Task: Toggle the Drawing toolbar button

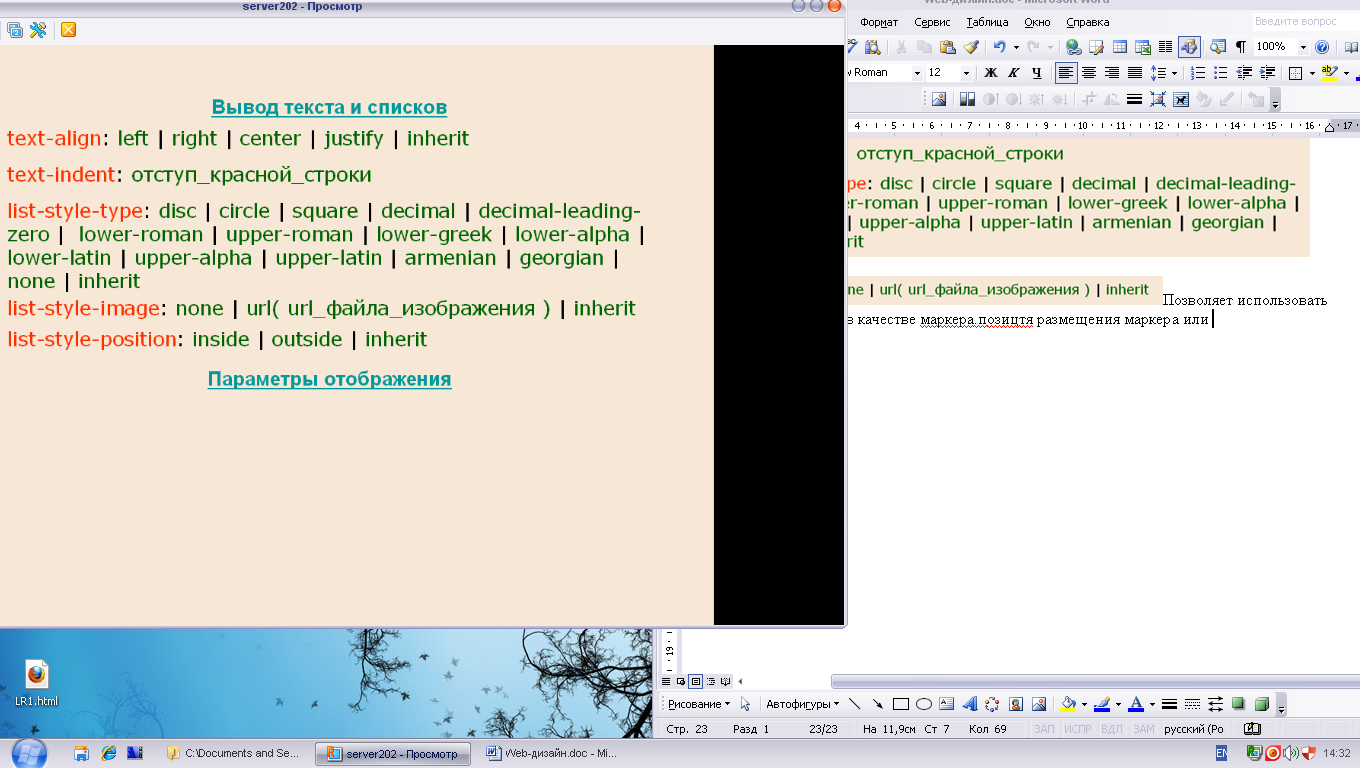Action: coord(1189,46)
